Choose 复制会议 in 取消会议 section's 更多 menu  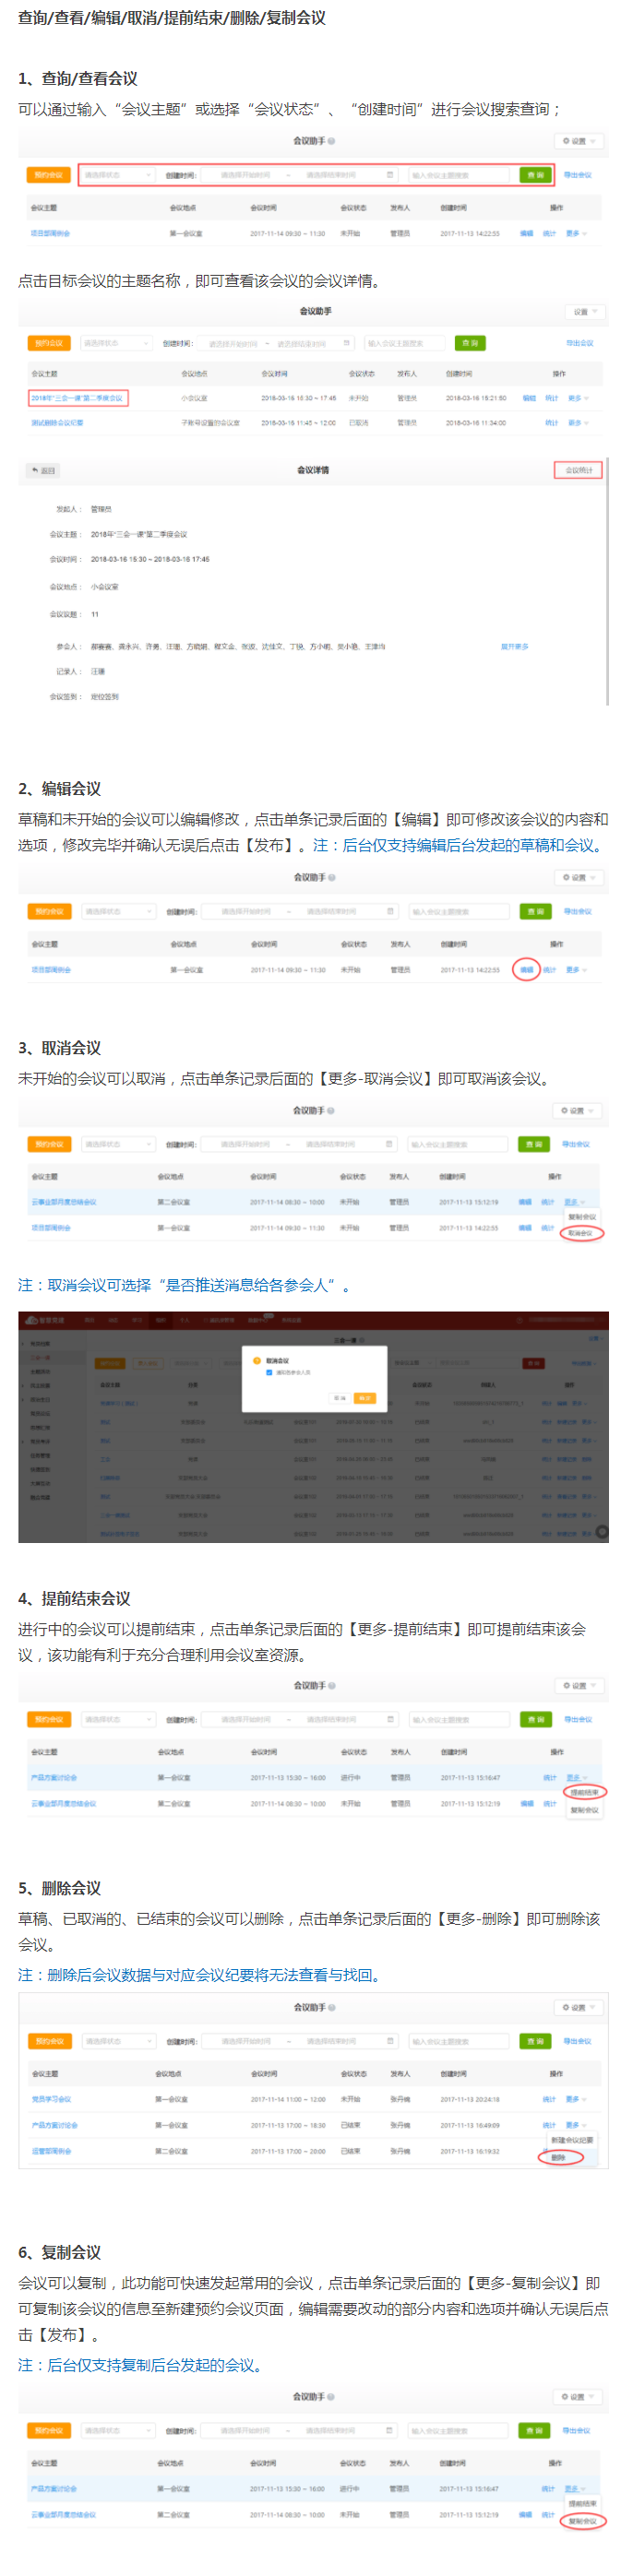(582, 1217)
